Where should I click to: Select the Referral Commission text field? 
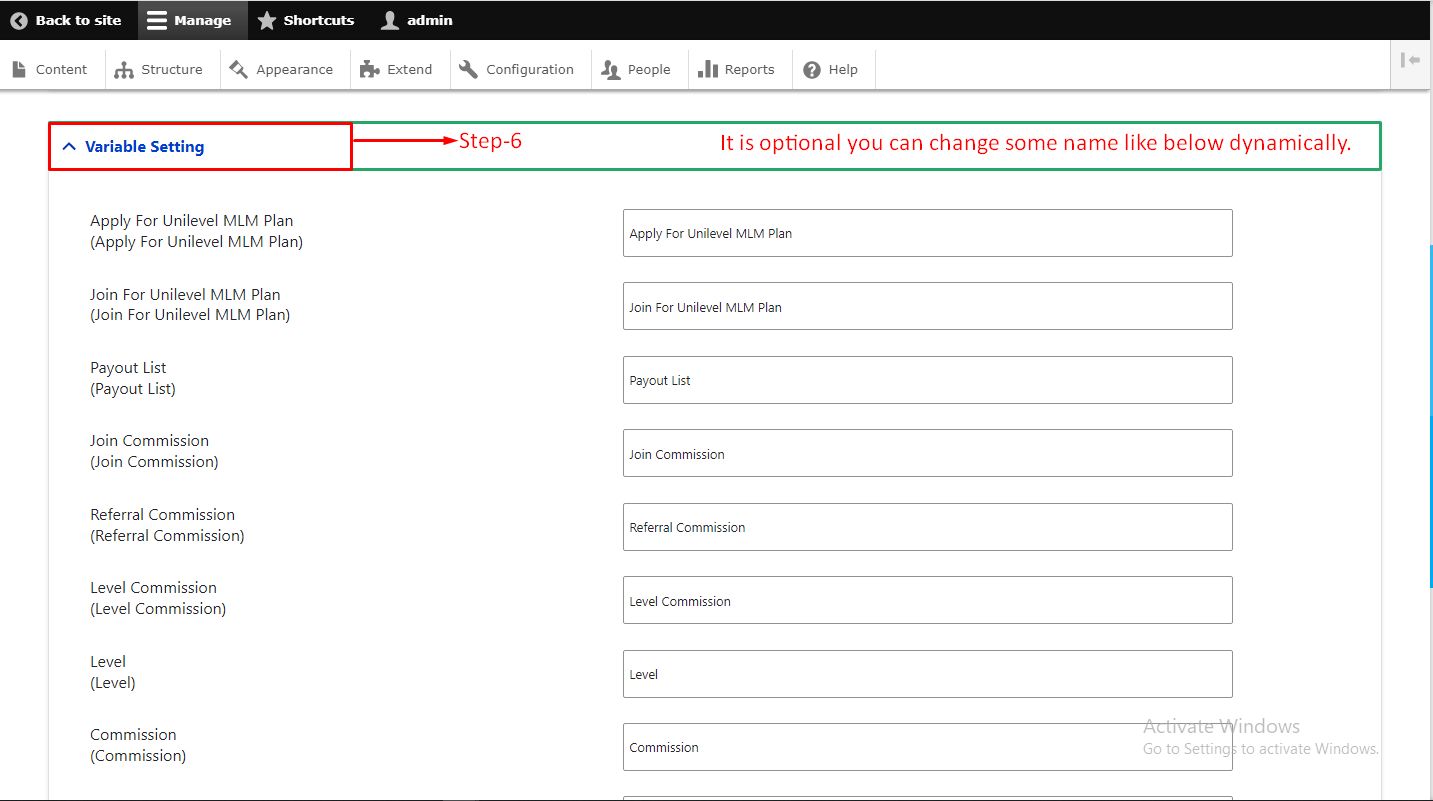click(927, 527)
